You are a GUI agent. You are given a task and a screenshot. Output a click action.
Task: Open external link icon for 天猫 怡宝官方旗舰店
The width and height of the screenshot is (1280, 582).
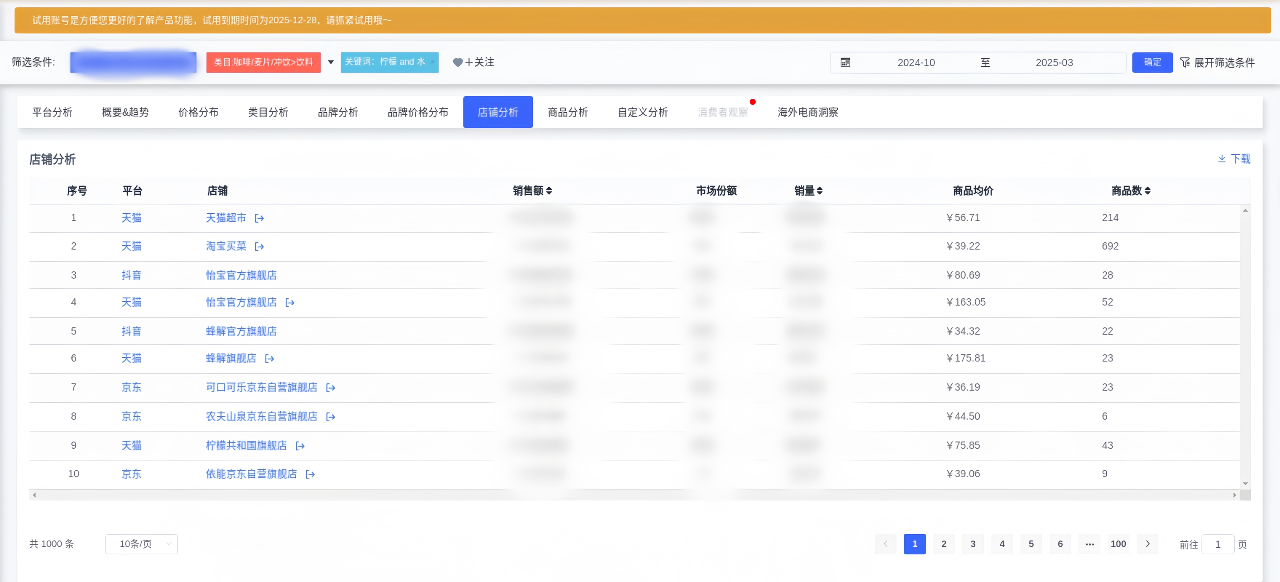pyautogui.click(x=290, y=302)
